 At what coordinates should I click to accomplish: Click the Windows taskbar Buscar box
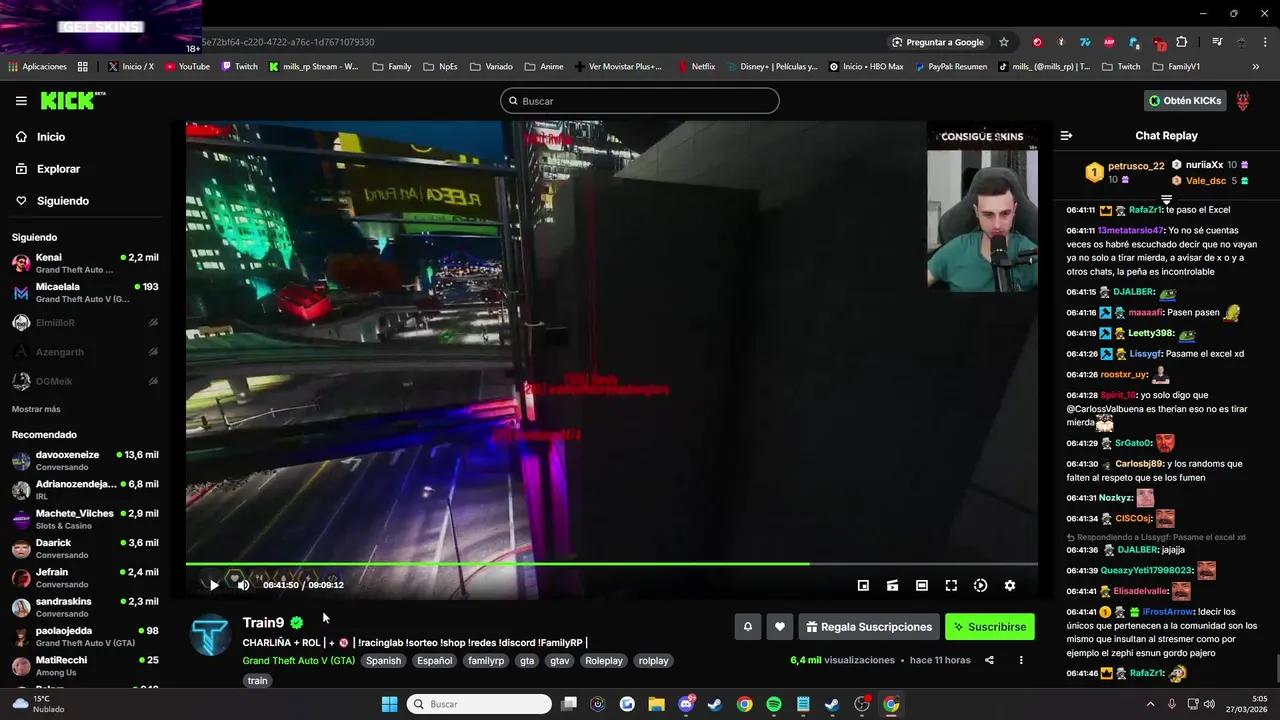click(479, 704)
